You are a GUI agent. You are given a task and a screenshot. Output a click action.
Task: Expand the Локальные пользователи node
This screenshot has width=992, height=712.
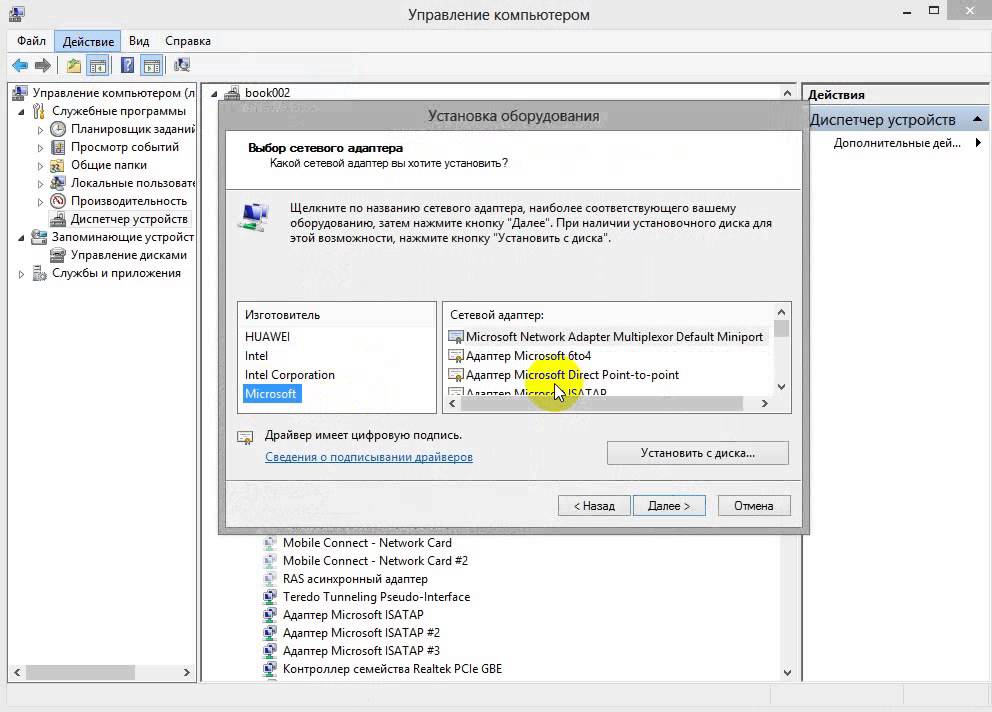coord(40,184)
